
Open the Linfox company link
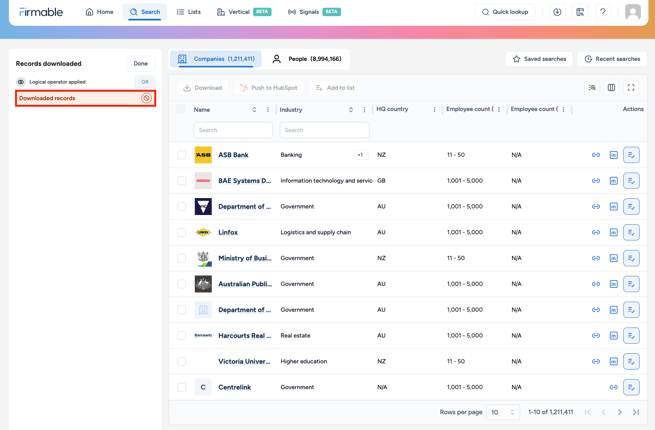point(228,232)
